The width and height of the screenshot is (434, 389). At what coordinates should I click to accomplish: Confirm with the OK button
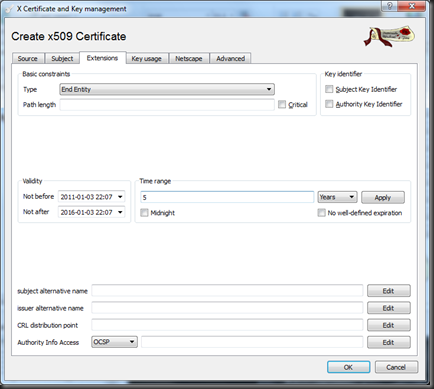point(348,367)
